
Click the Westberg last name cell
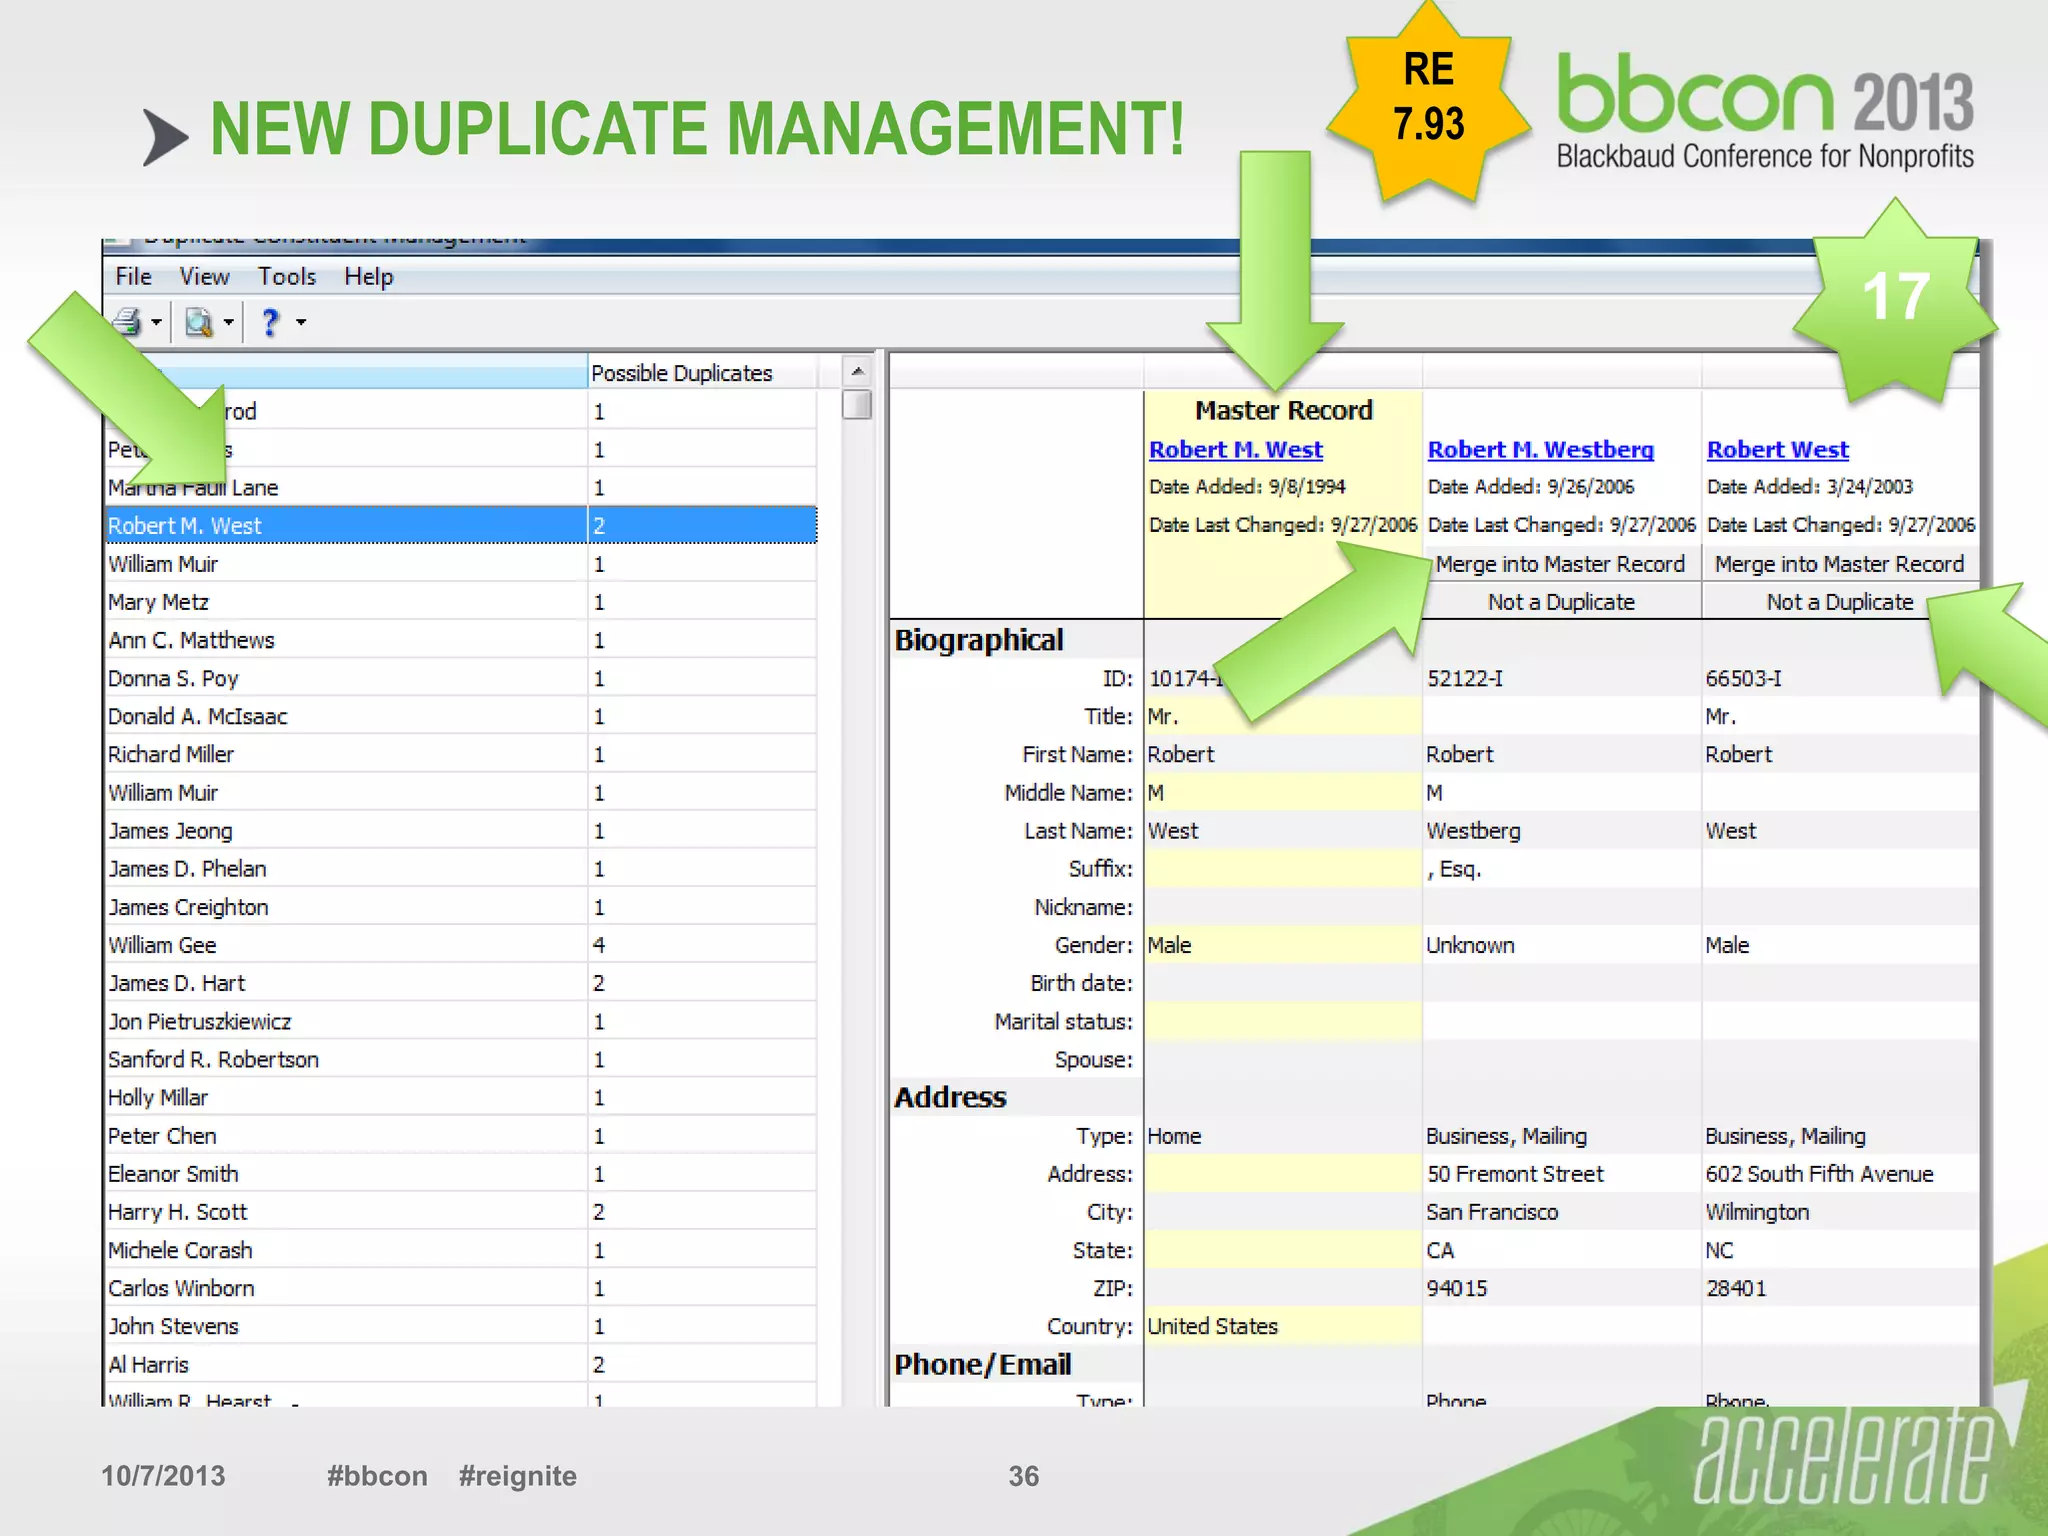(x=1561, y=831)
